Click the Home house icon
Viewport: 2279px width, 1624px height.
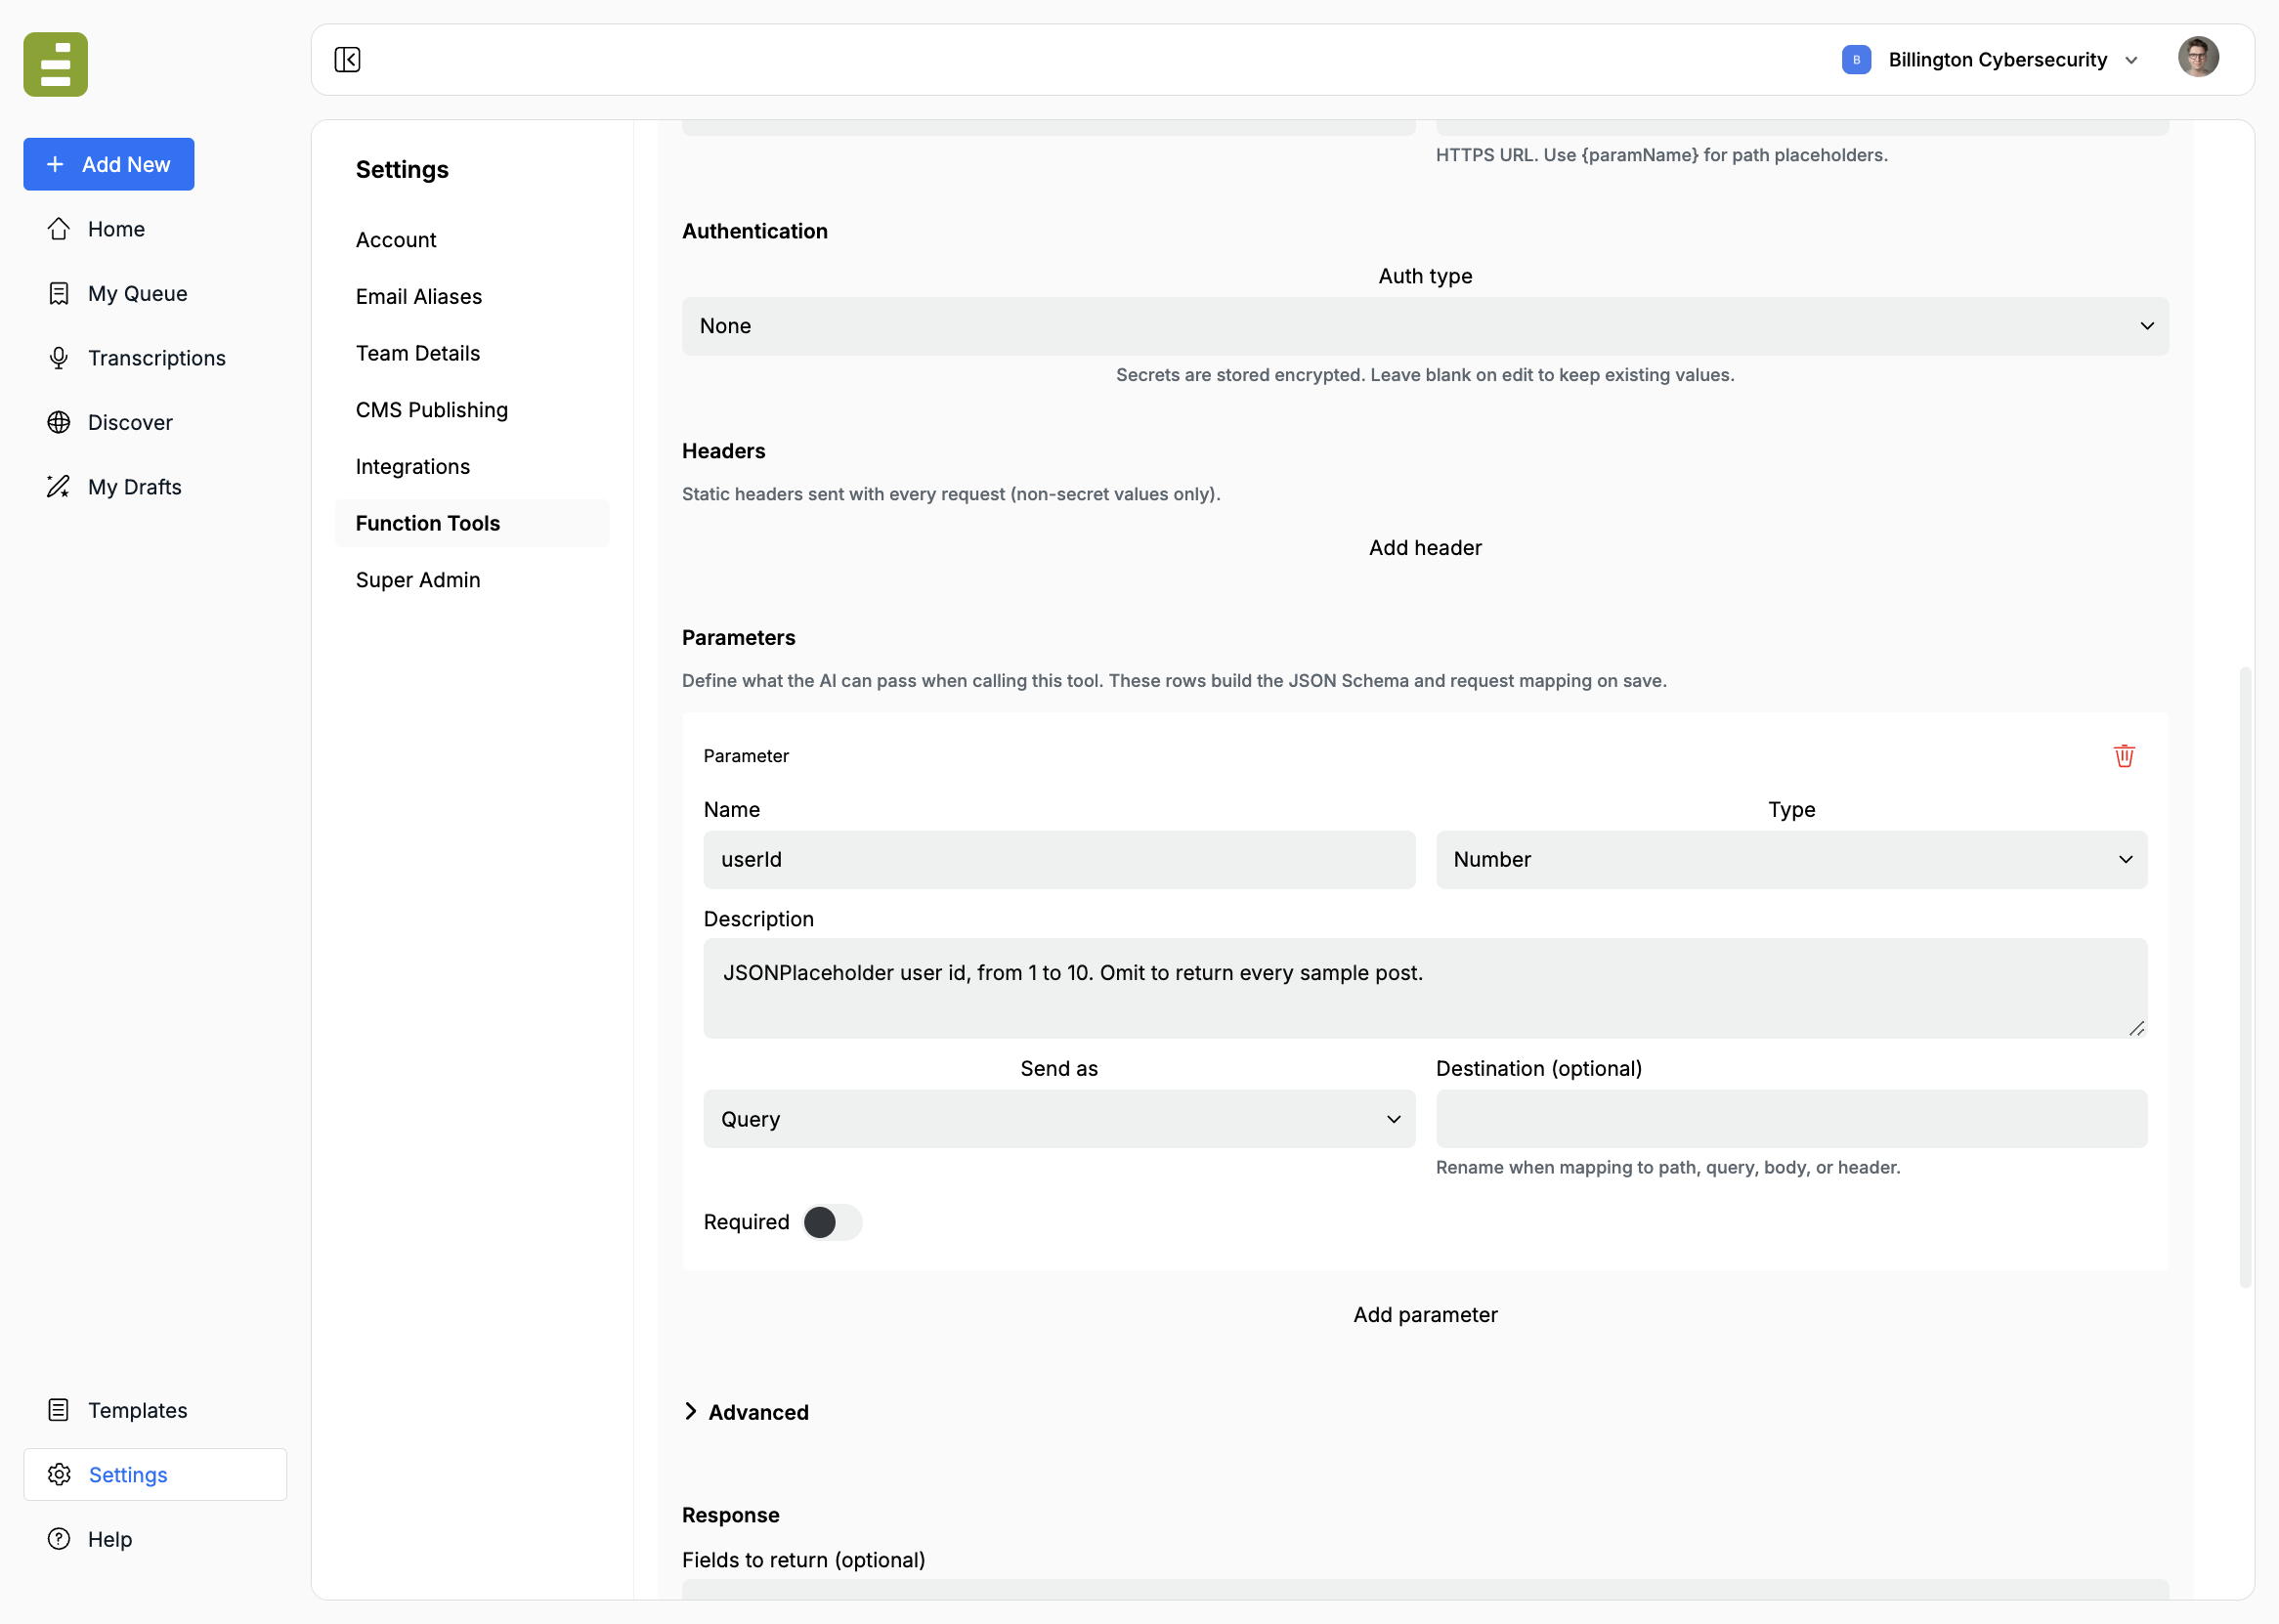59,229
